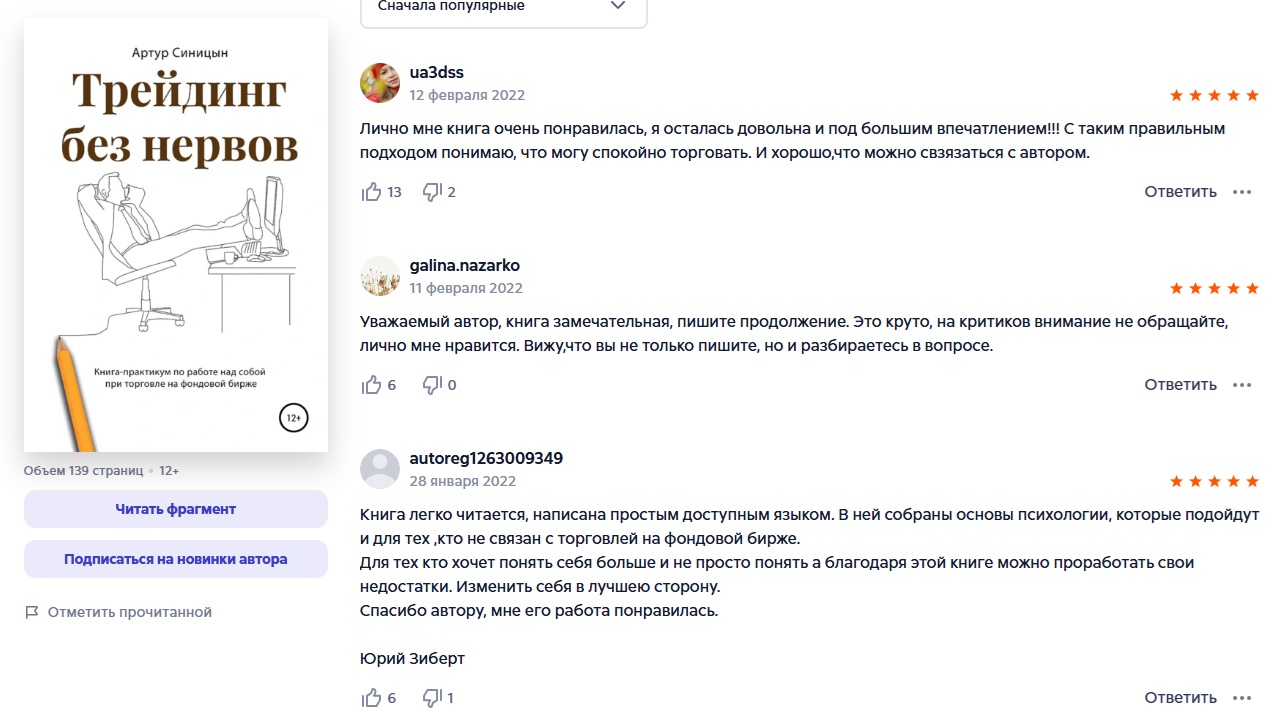Reply to autoreg1263009349's review
Viewport: 1282px width, 714px height.
tap(1180, 698)
